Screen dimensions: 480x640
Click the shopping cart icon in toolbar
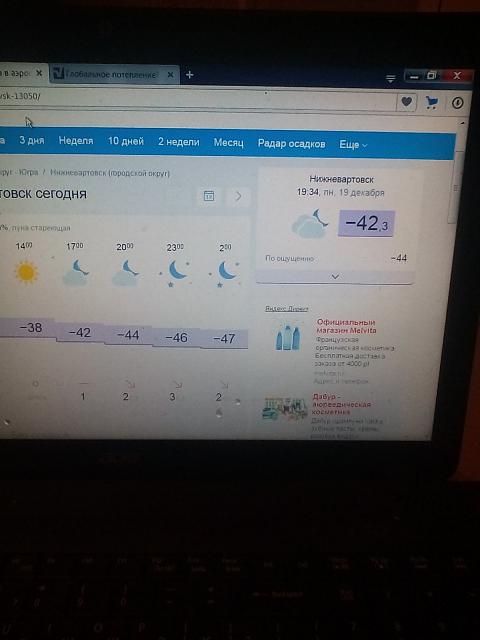coord(432,102)
